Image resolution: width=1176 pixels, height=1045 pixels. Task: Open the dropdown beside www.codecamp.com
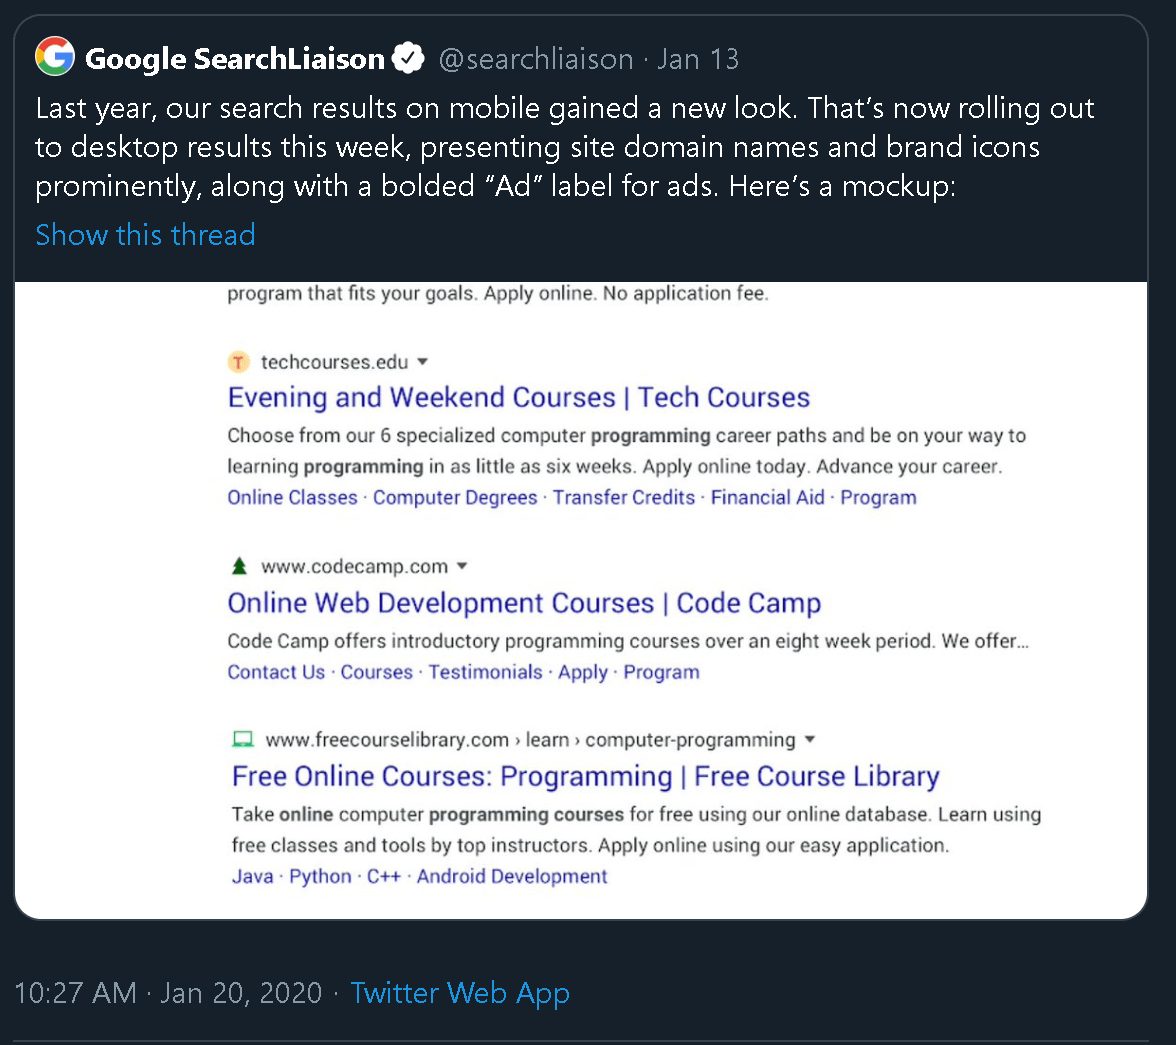coord(462,566)
